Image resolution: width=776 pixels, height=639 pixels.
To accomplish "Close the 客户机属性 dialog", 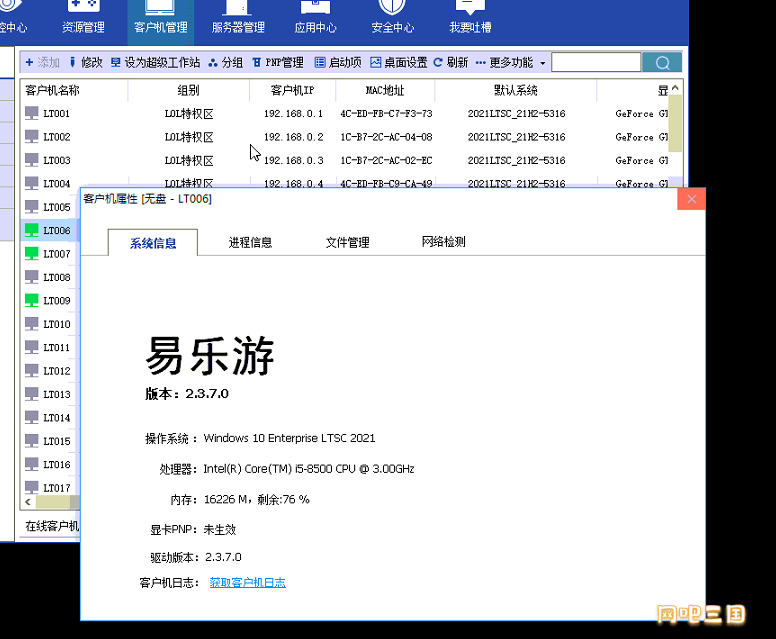I will point(691,199).
